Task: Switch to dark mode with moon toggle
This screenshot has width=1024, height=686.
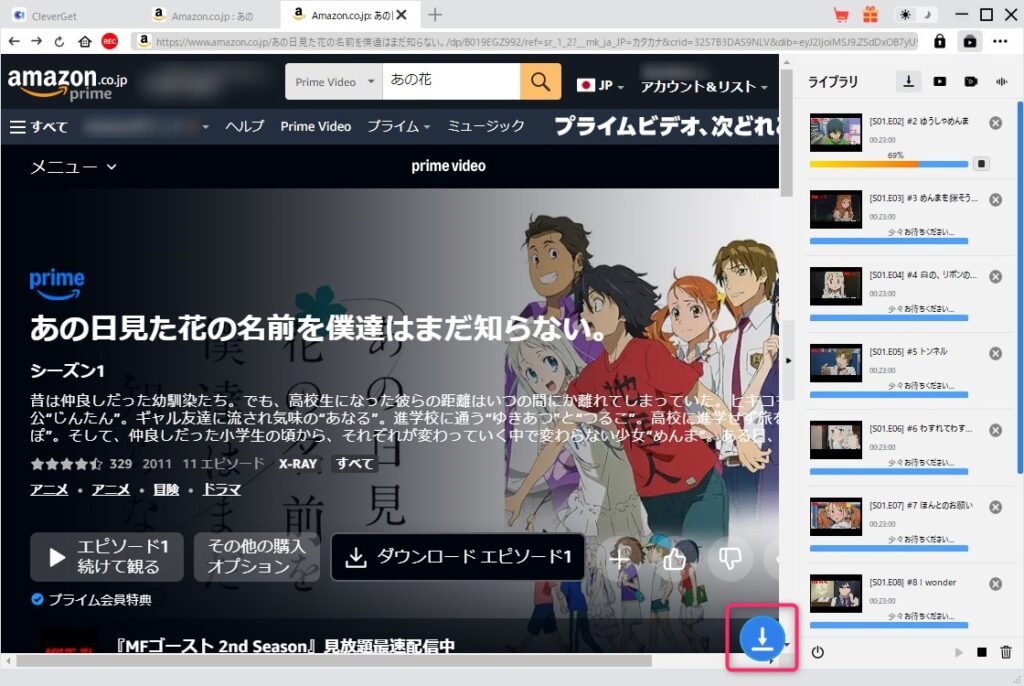Action: click(x=925, y=15)
